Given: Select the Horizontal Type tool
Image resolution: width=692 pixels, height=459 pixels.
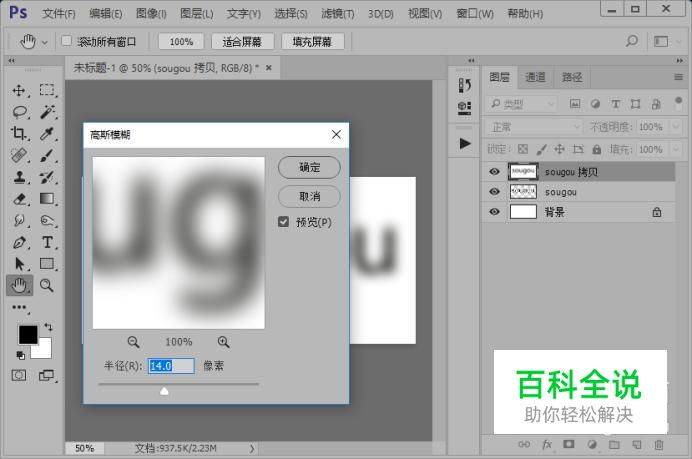Looking at the screenshot, I should click(47, 242).
